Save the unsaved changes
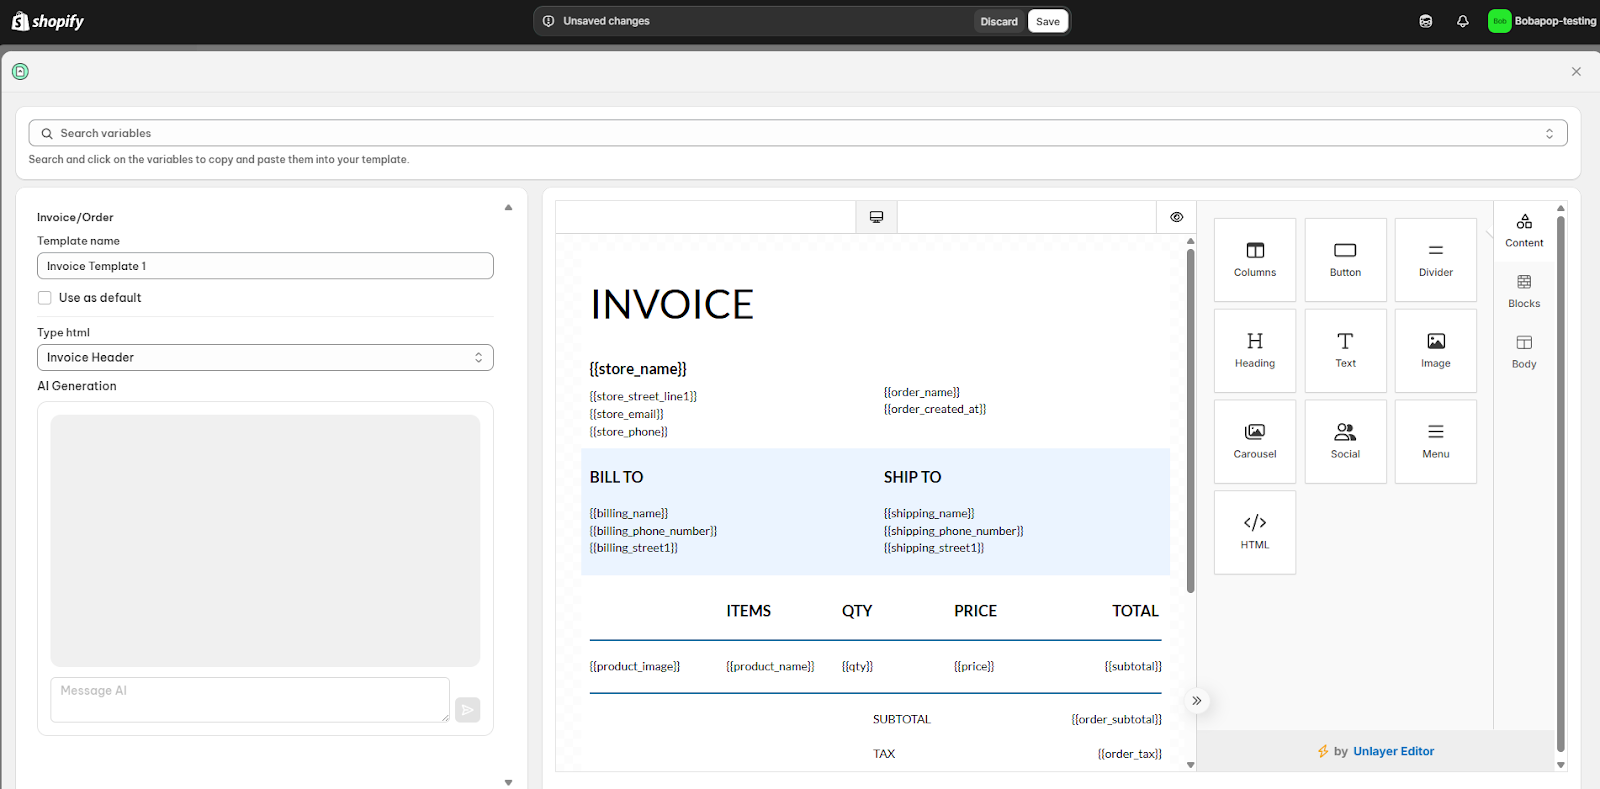The width and height of the screenshot is (1600, 789). coord(1048,21)
